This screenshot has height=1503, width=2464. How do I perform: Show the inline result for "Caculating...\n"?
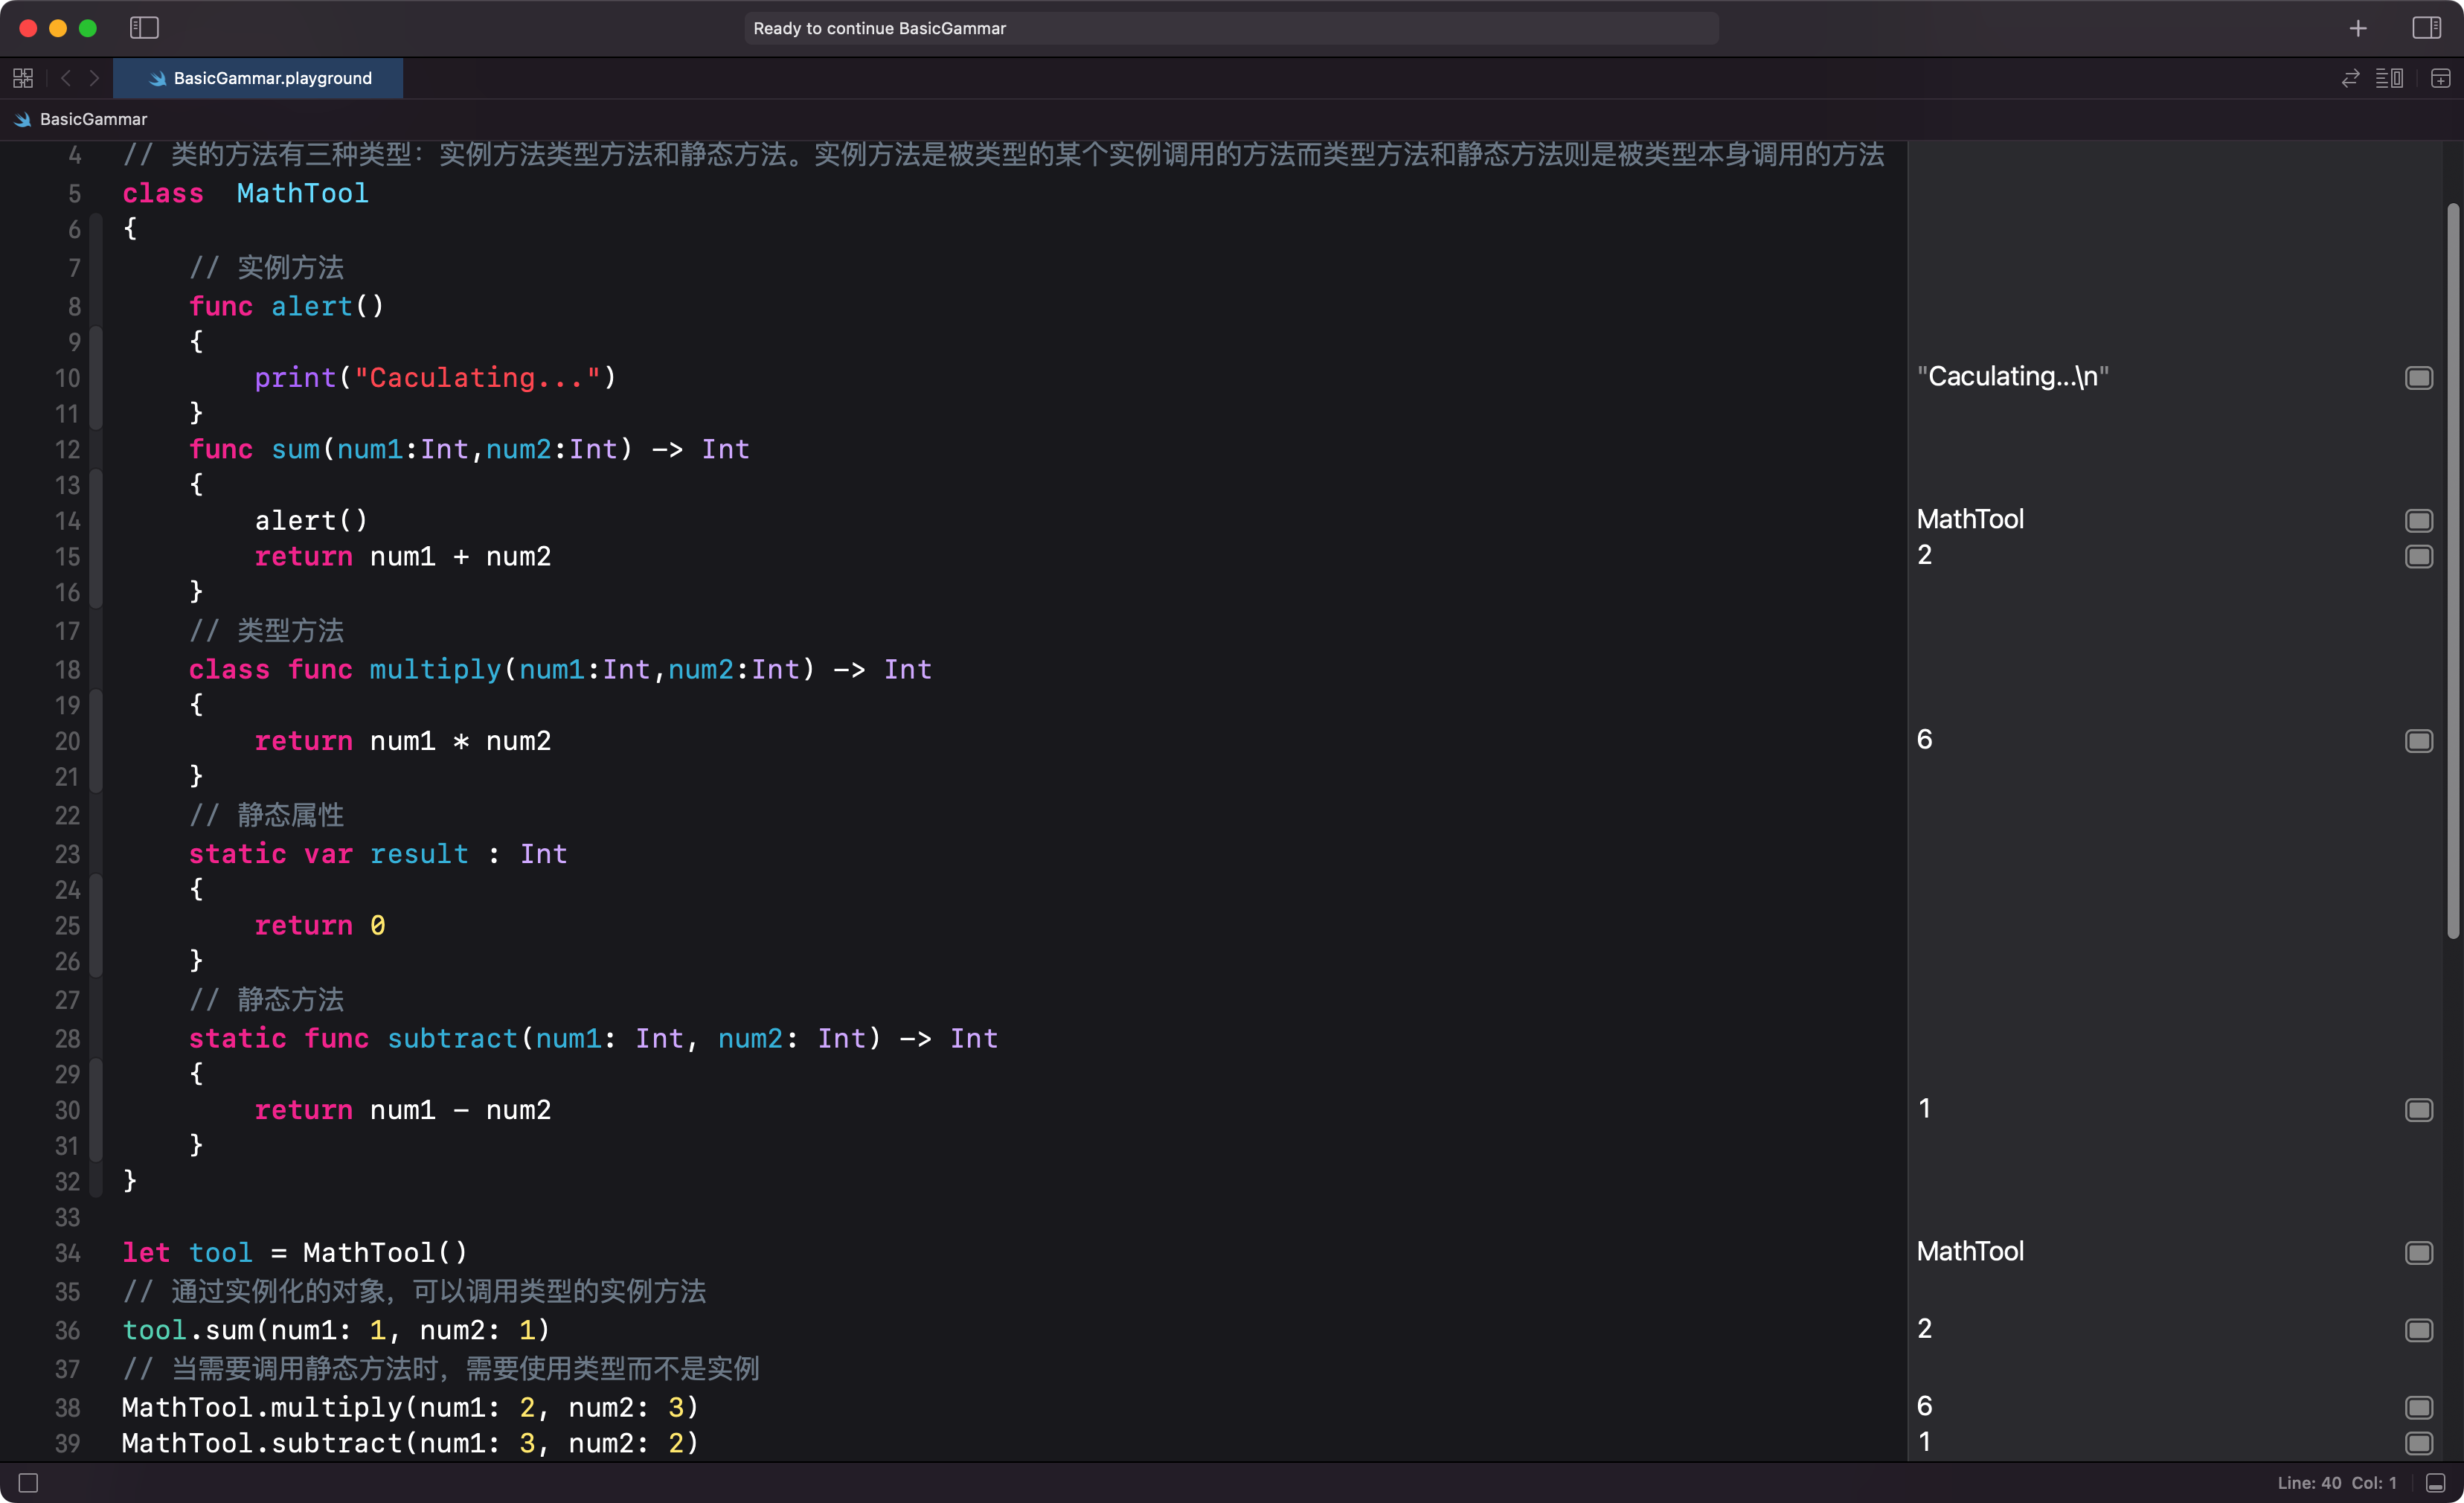[x=2418, y=378]
